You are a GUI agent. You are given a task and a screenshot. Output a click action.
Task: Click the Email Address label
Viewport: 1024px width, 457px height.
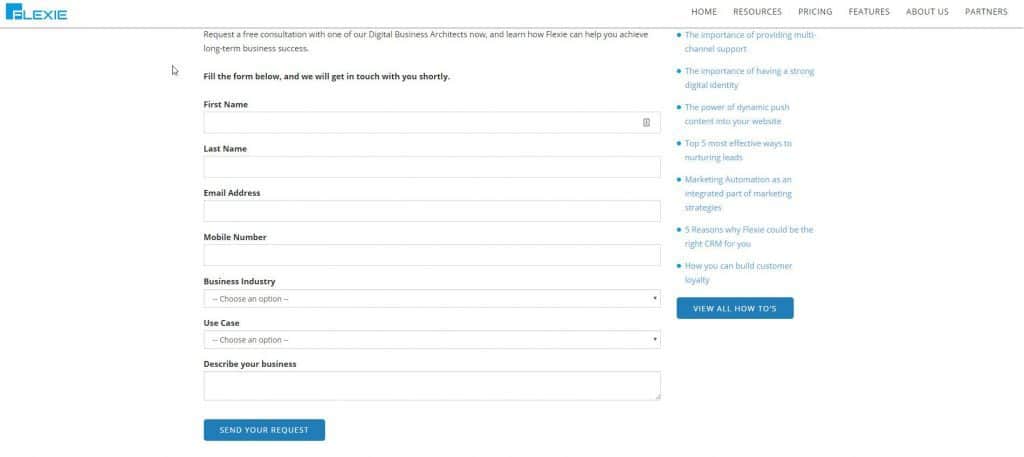(x=232, y=193)
